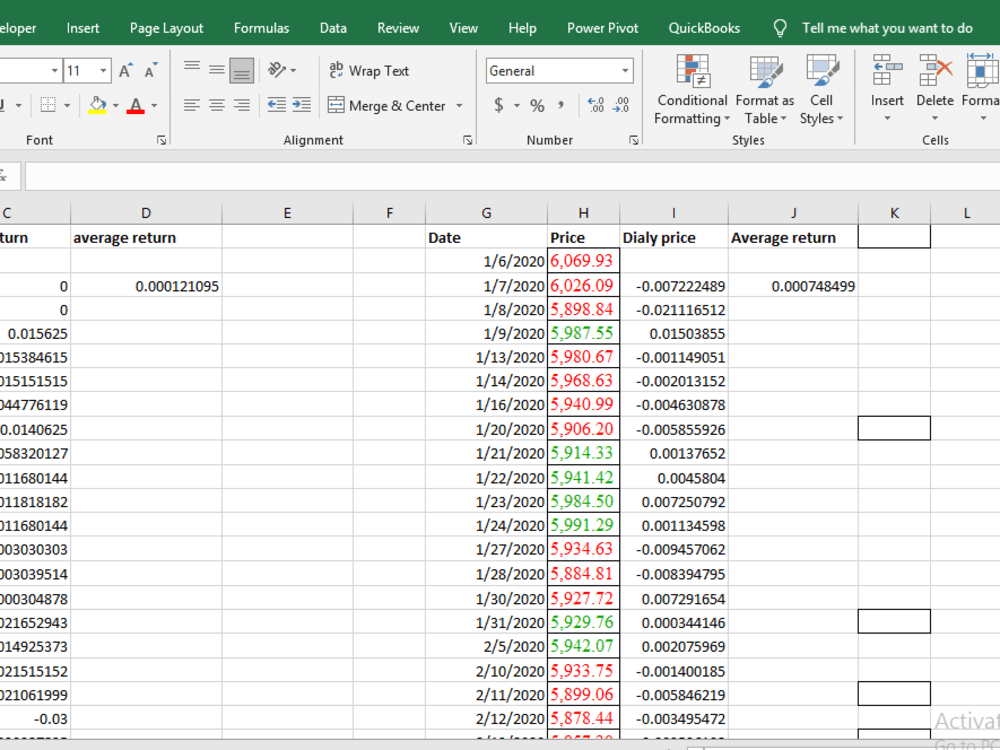This screenshot has width=1000, height=750.
Task: Open the Help tab
Action: pos(522,28)
